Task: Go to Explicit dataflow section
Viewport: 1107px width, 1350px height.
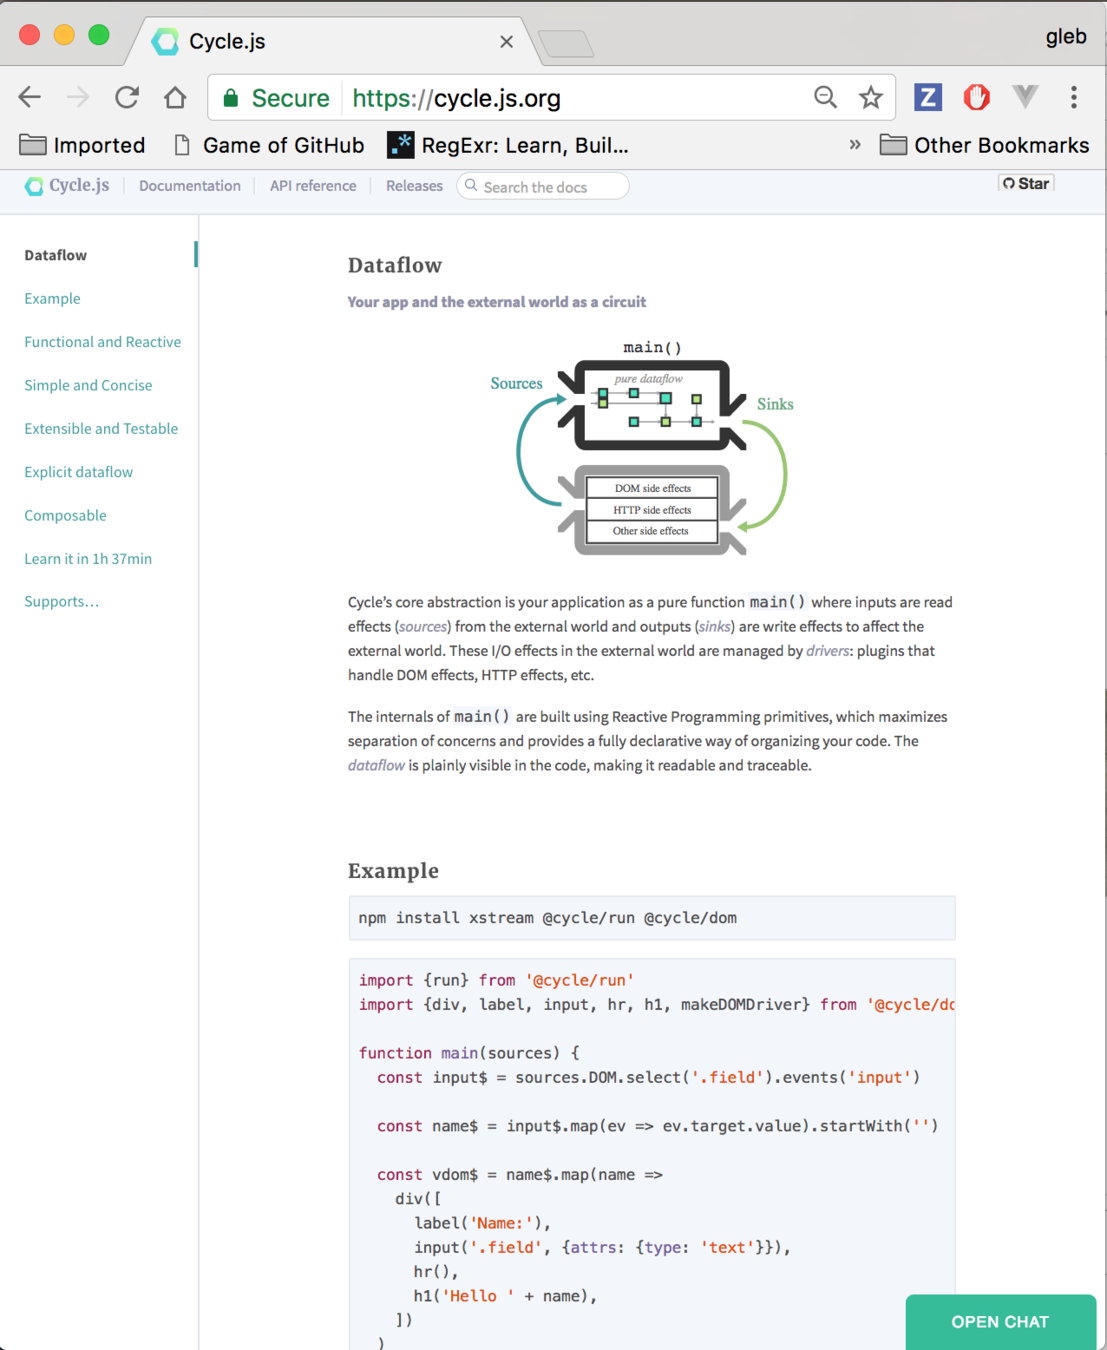Action: 78,472
